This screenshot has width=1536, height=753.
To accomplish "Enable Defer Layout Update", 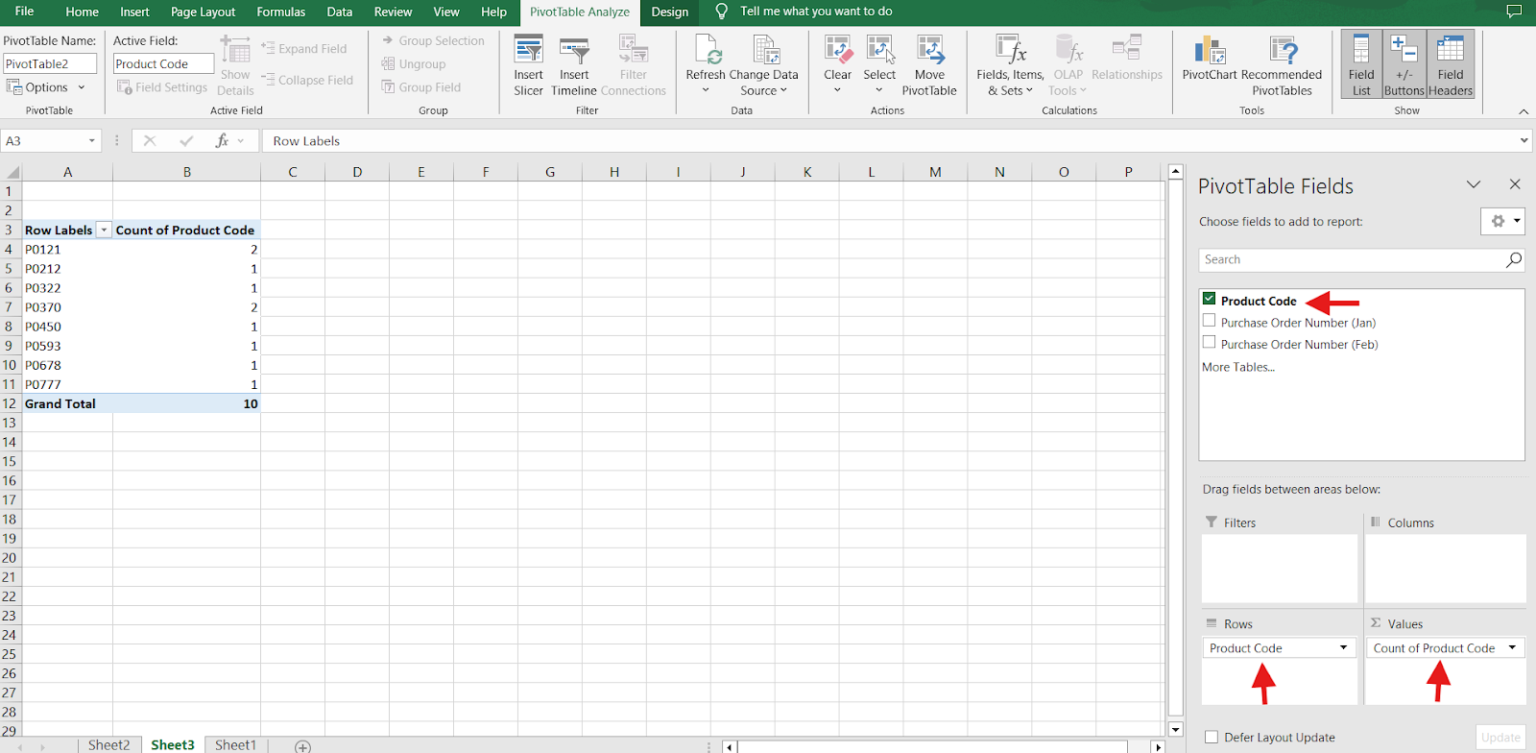I will (1211, 737).
